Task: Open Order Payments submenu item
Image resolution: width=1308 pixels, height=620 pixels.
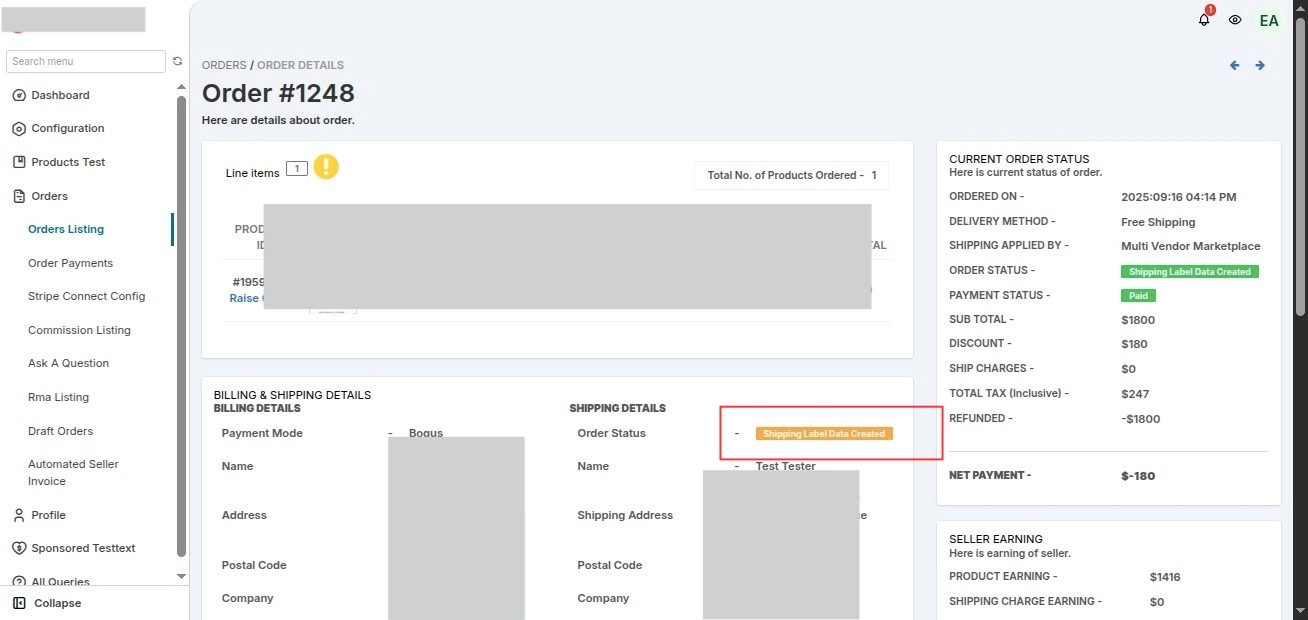Action: (70, 263)
